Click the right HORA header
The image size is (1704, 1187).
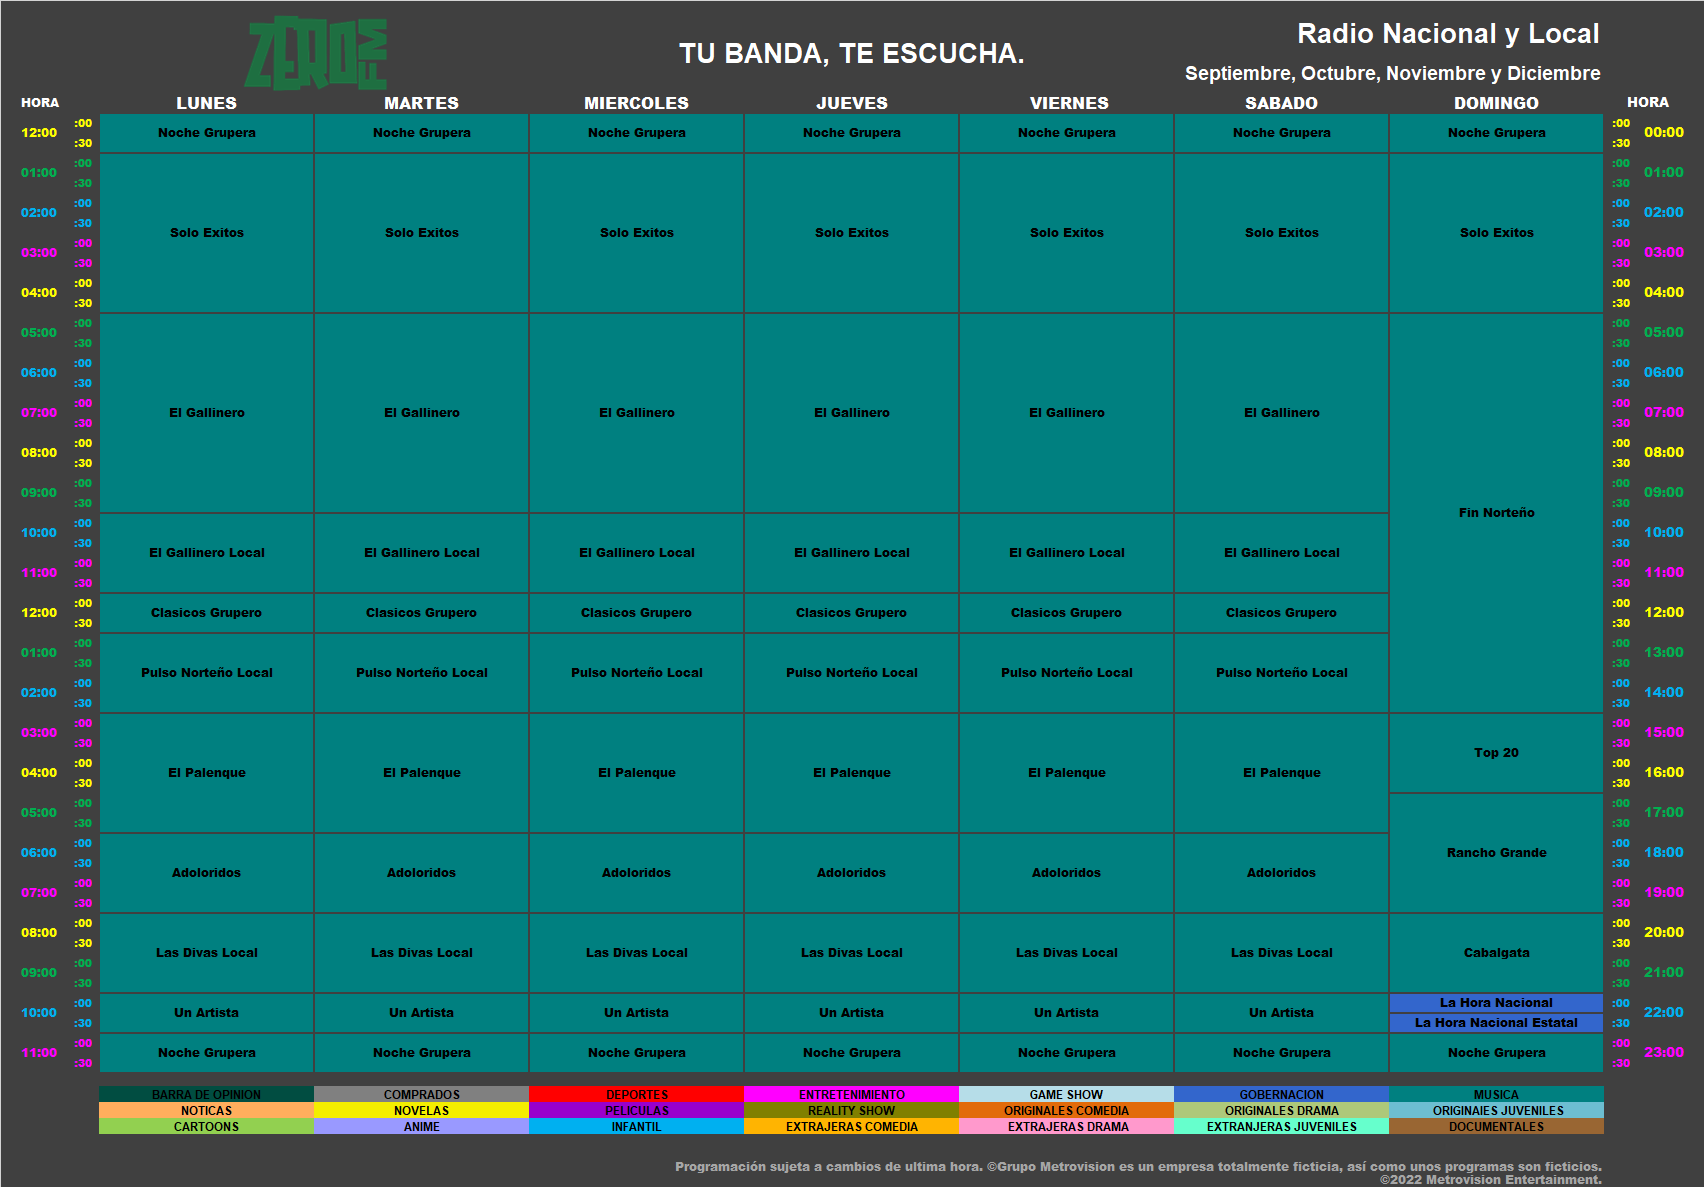tap(1648, 102)
